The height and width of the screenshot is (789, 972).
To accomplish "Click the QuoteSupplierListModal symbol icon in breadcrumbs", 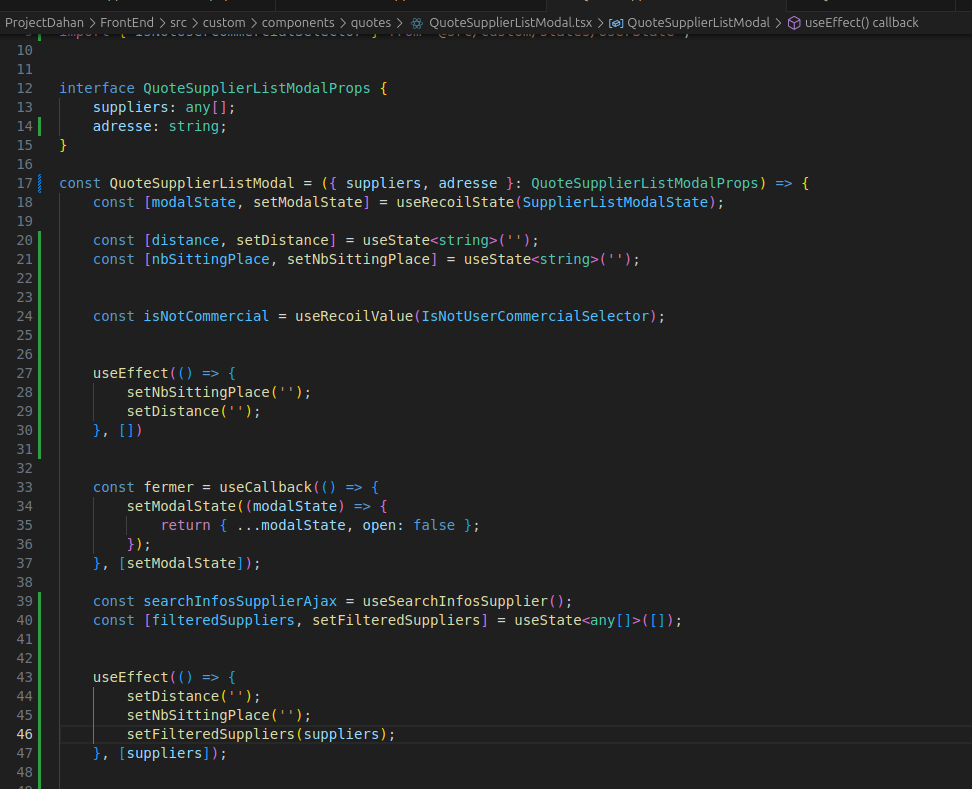I will tap(616, 22).
